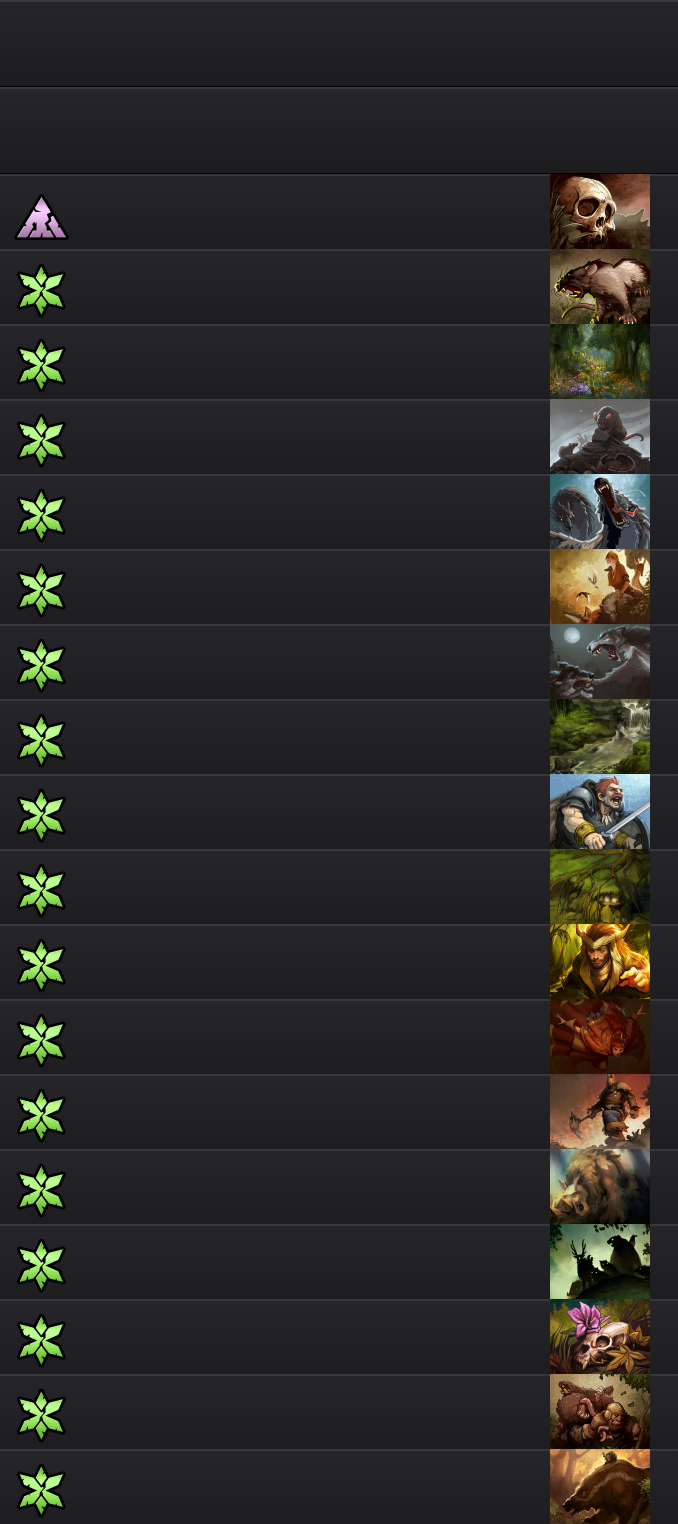This screenshot has height=1524, width=678.
Task: Click green leaf icon in the bottom bear row
Action: (41, 1490)
